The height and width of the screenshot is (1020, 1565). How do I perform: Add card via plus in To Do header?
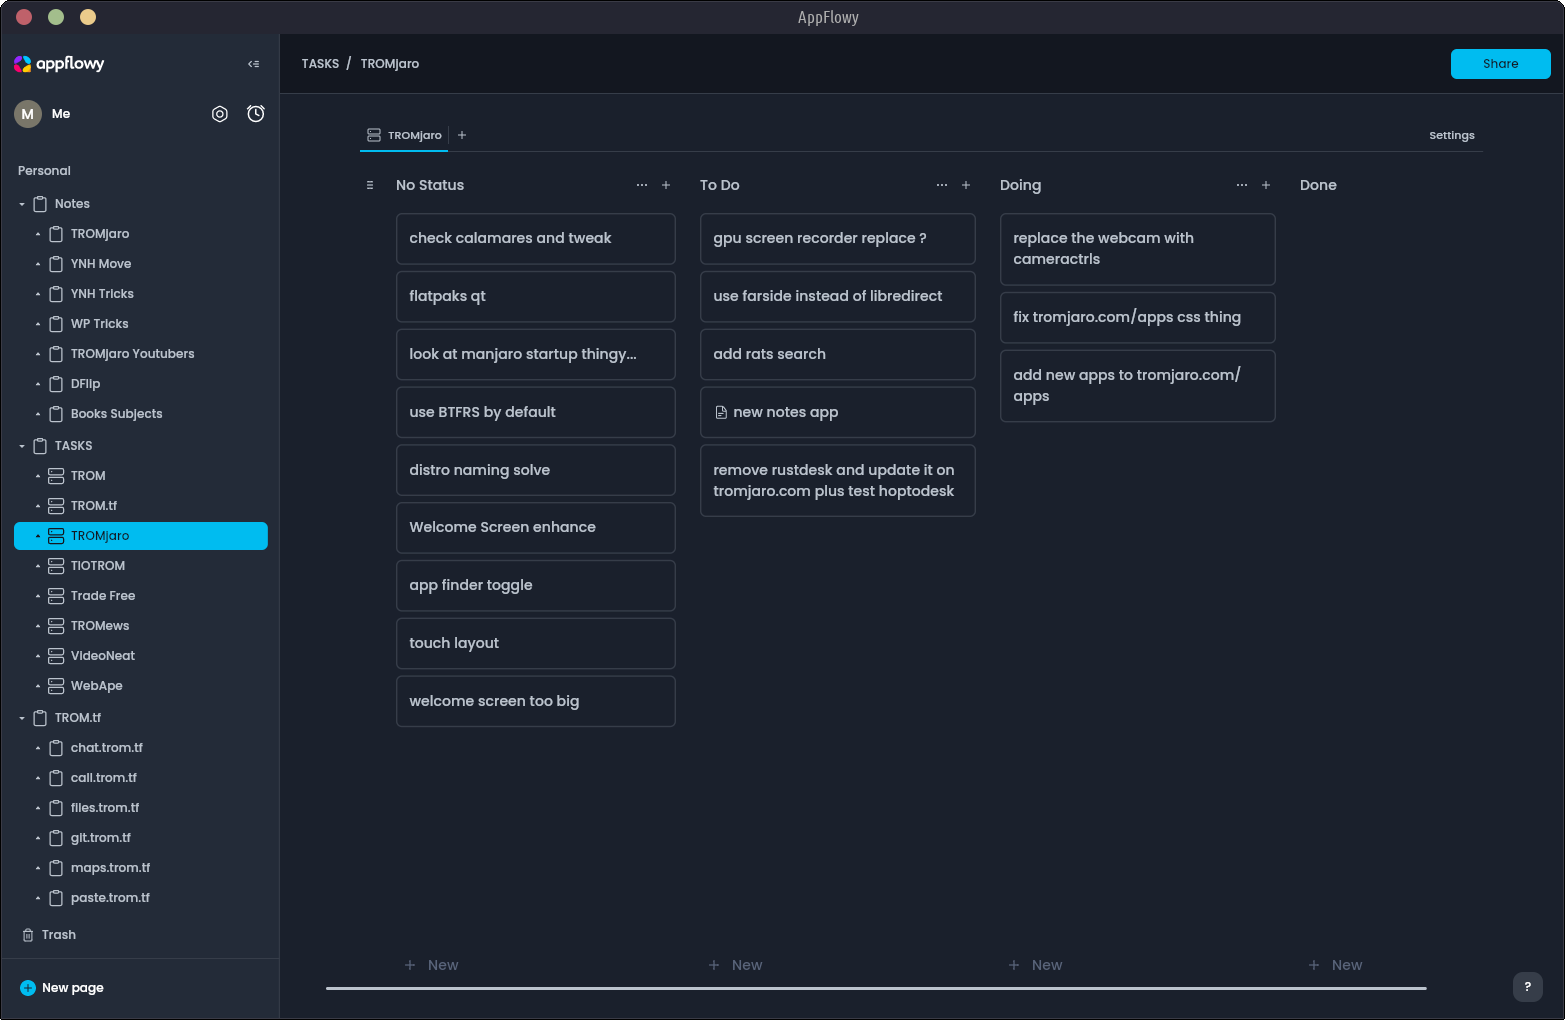[x=966, y=185]
